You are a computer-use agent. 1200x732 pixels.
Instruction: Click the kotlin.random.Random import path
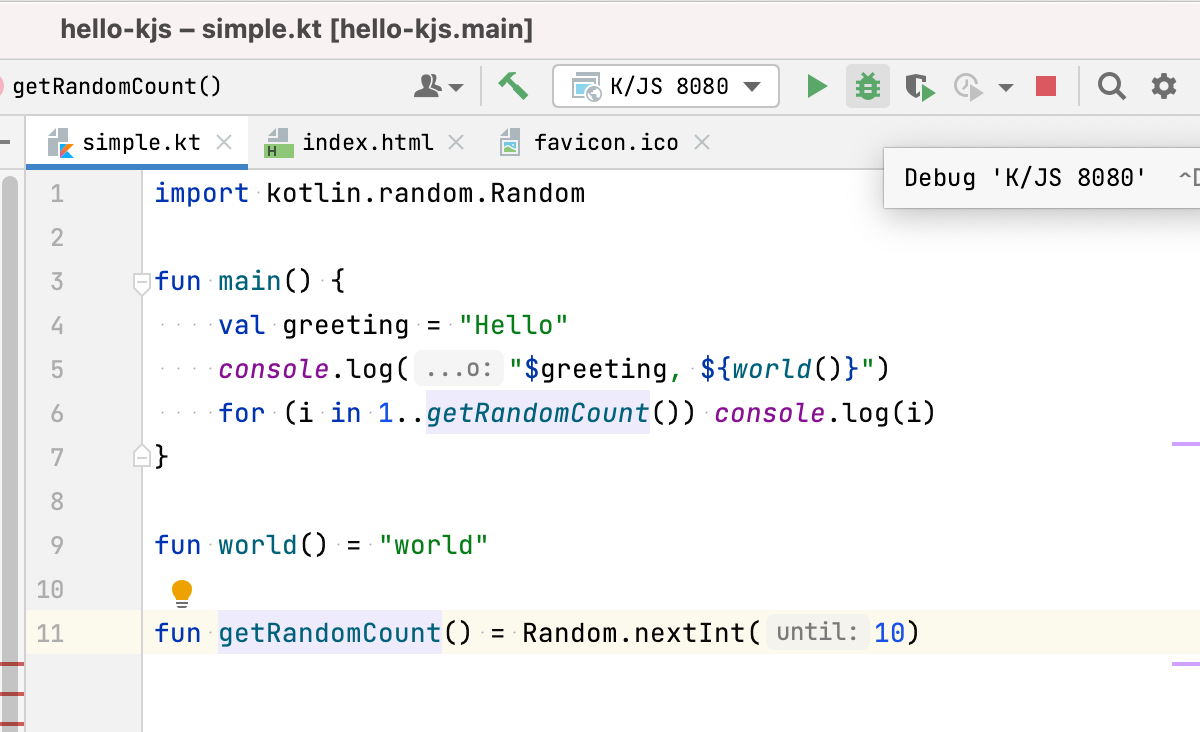click(x=425, y=194)
